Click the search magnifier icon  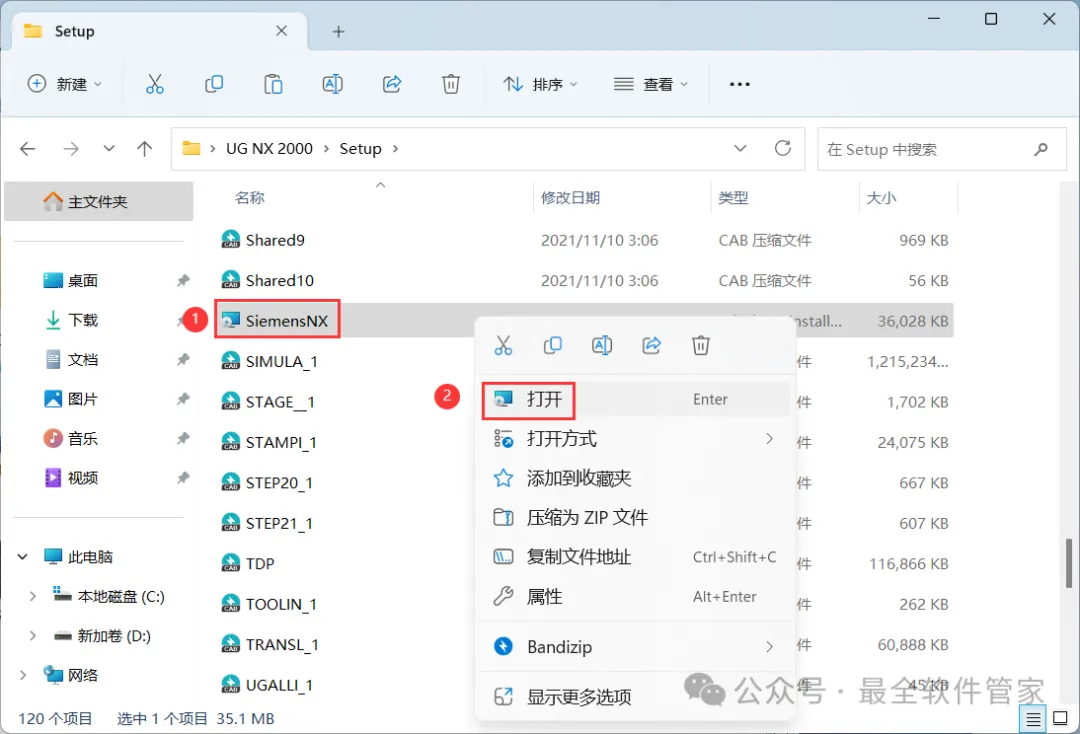pyautogui.click(x=1041, y=149)
